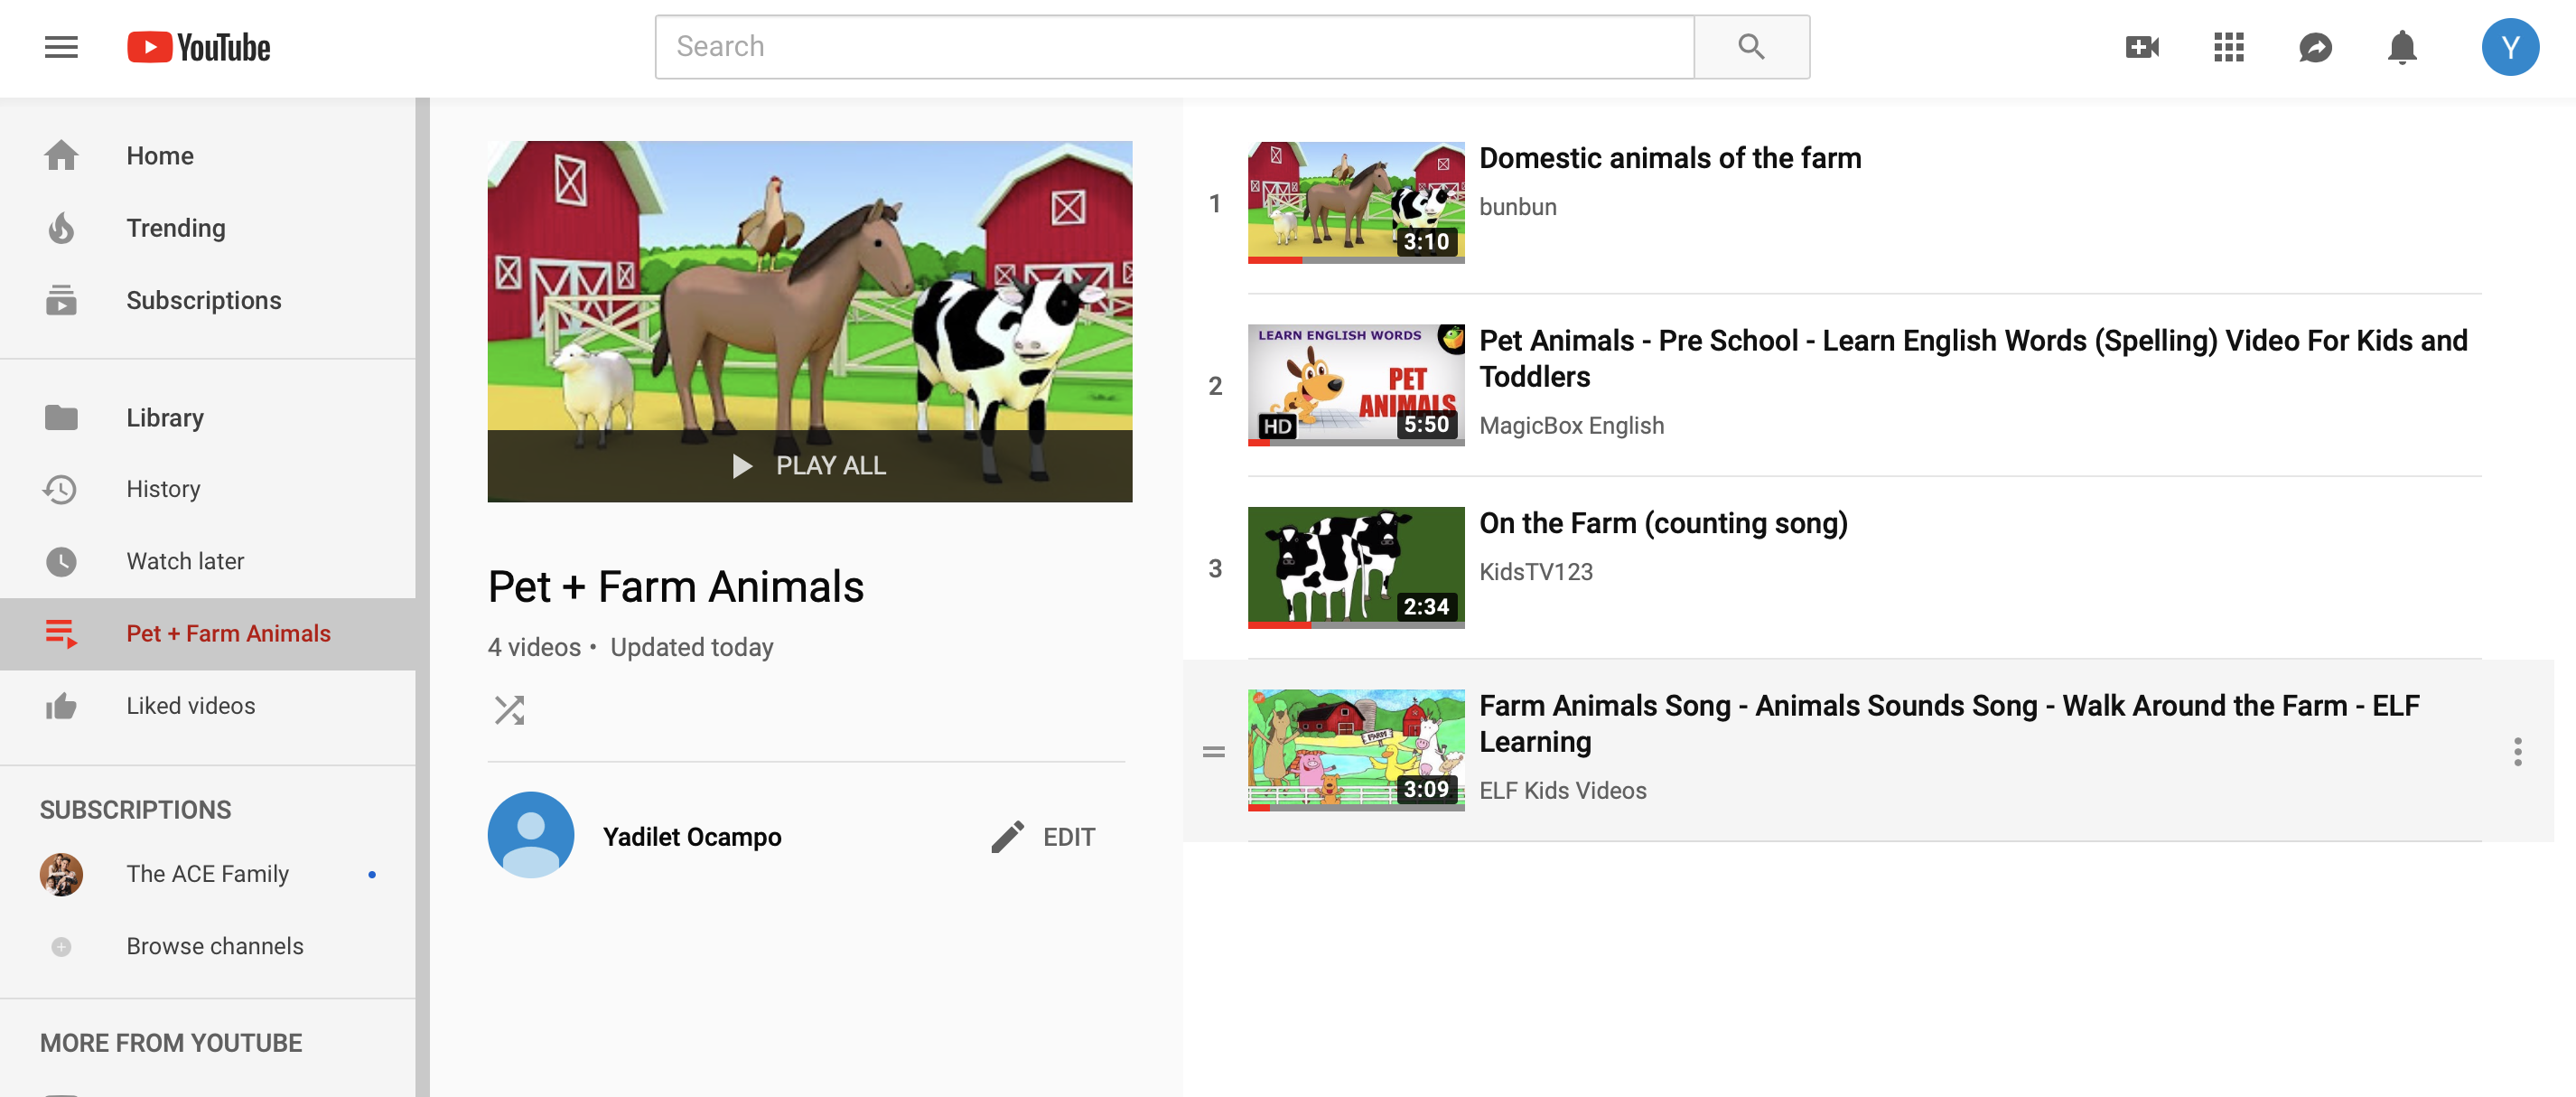Open The ACE Family subscription
2576x1097 pixels.
(x=207, y=874)
